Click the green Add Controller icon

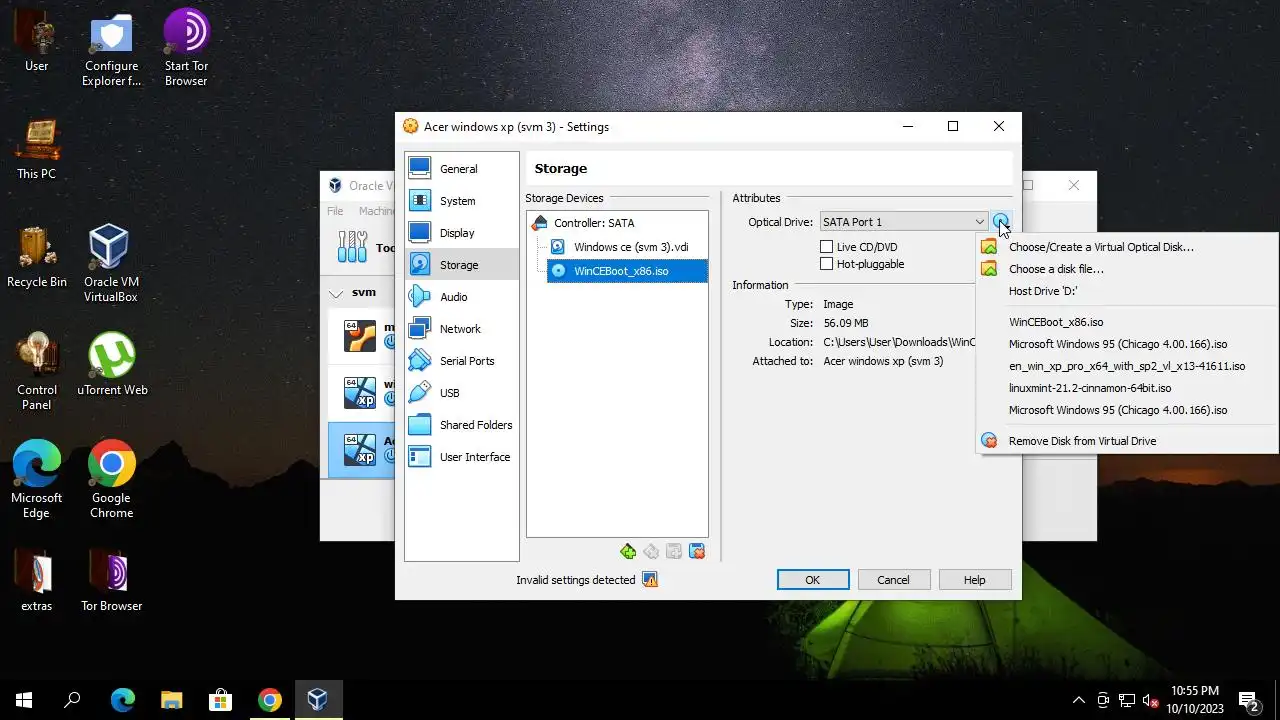[628, 551]
